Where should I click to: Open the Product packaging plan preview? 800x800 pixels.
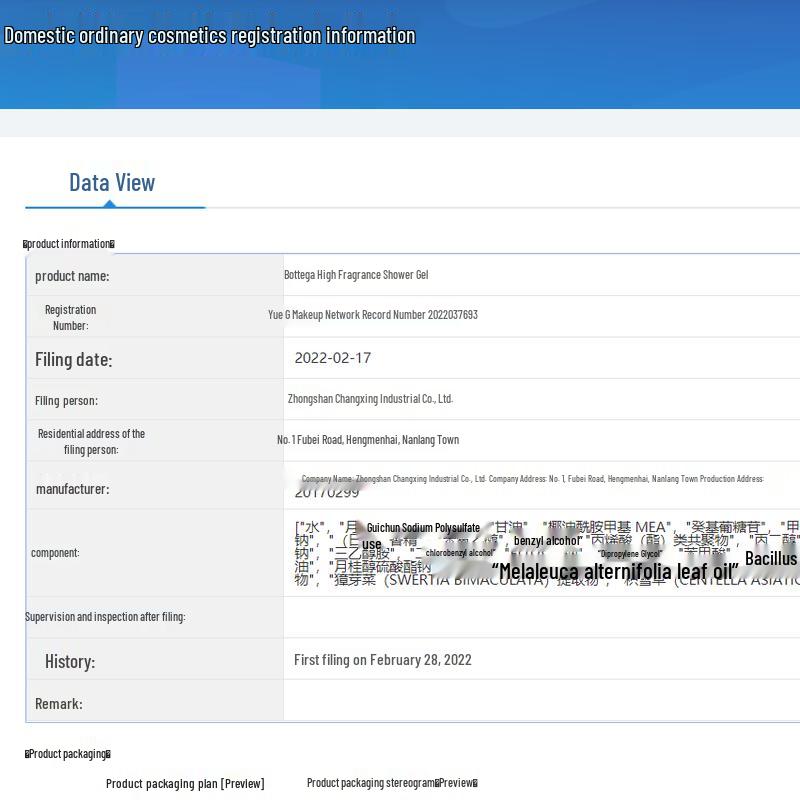tap(185, 784)
